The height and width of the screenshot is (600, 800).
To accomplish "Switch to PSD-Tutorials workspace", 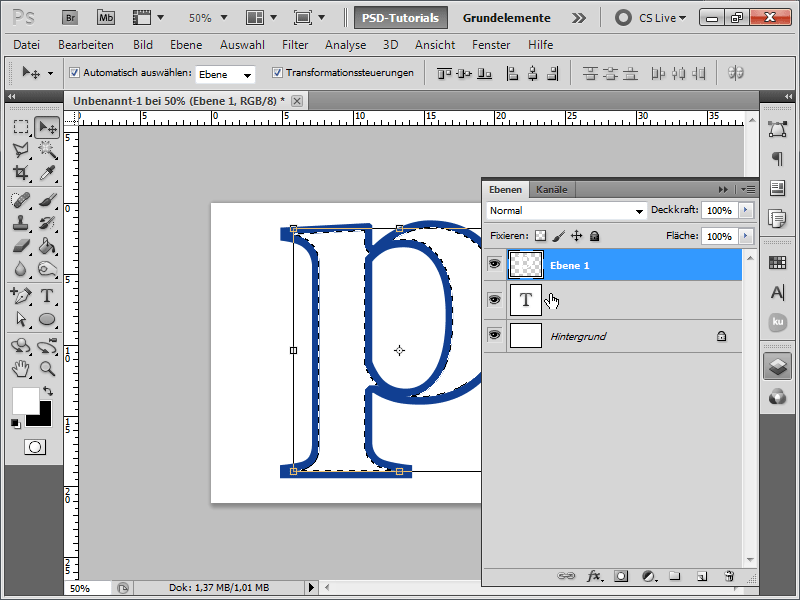I will pyautogui.click(x=401, y=18).
